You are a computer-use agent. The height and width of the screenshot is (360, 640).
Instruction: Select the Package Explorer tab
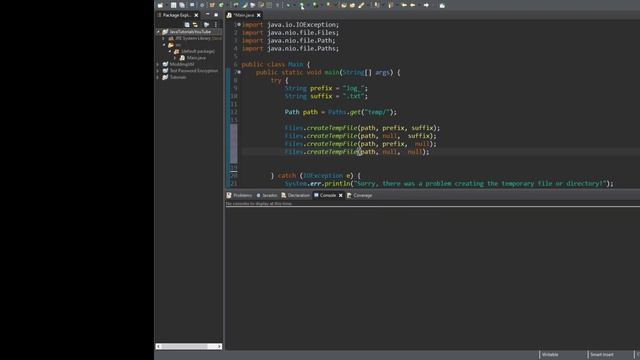[x=176, y=15]
